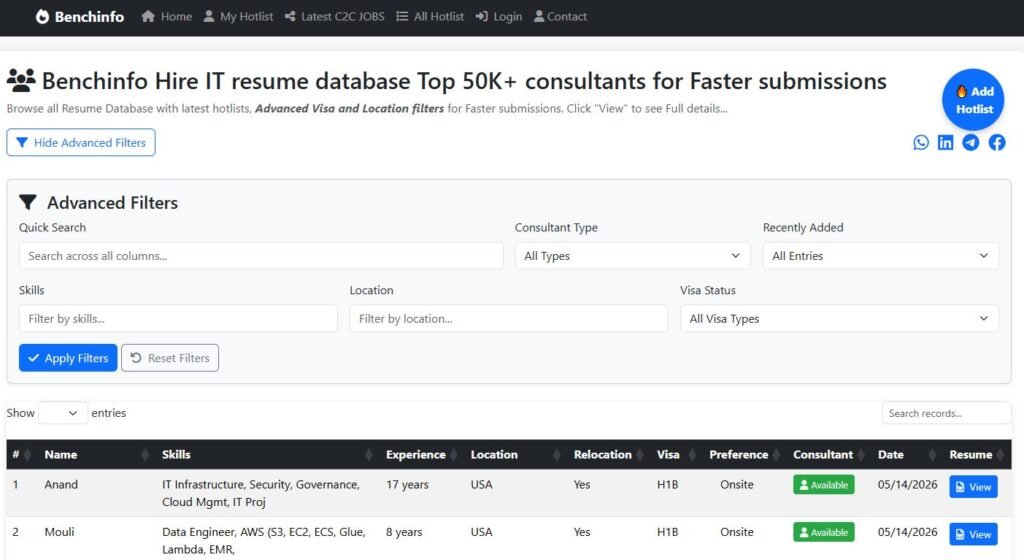Viewport: 1024px width, 560px height.
Task: Open the Contact page
Action: click(560, 16)
